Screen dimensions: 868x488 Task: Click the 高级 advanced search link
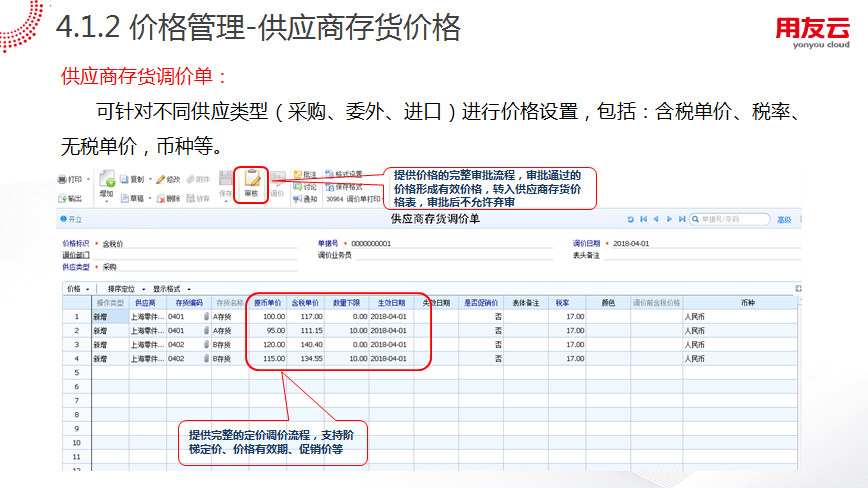point(784,220)
